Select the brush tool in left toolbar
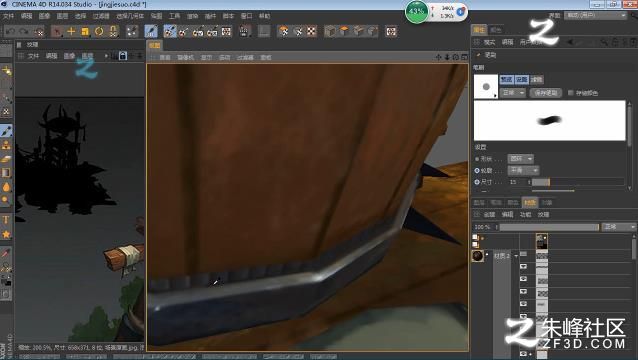This screenshot has width=638, height=360. coord(6,131)
